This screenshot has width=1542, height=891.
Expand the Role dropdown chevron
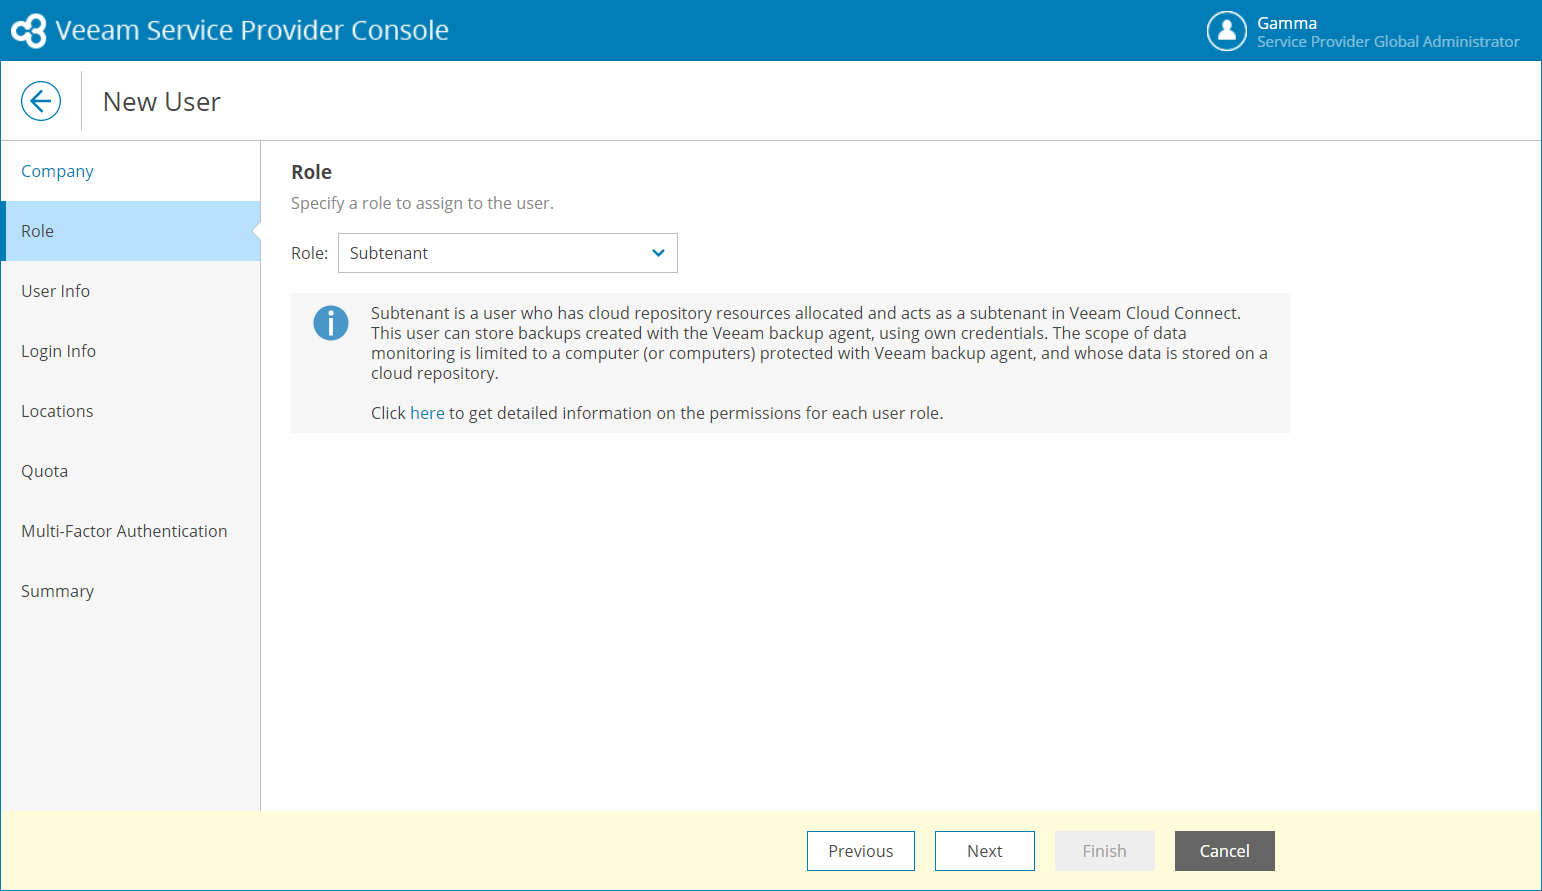pyautogui.click(x=658, y=253)
